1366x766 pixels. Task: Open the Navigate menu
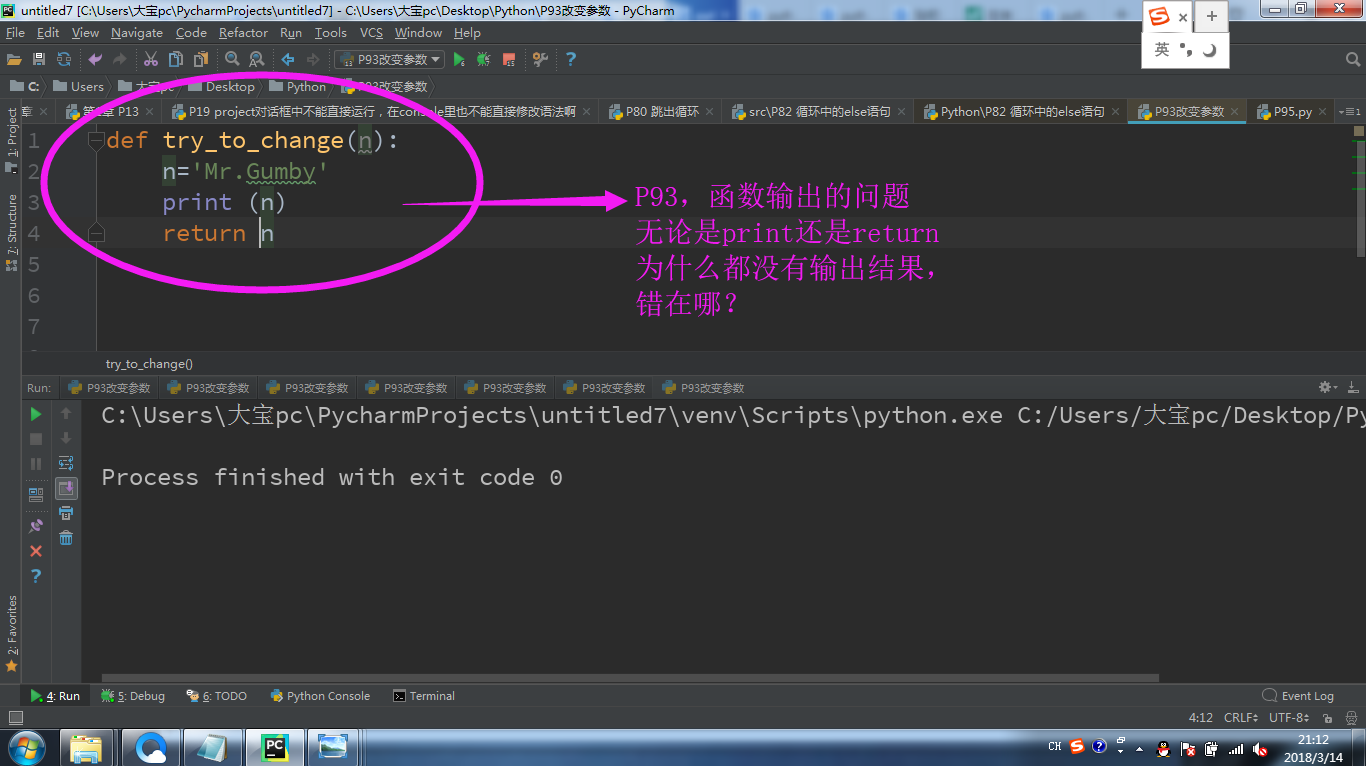tap(137, 33)
